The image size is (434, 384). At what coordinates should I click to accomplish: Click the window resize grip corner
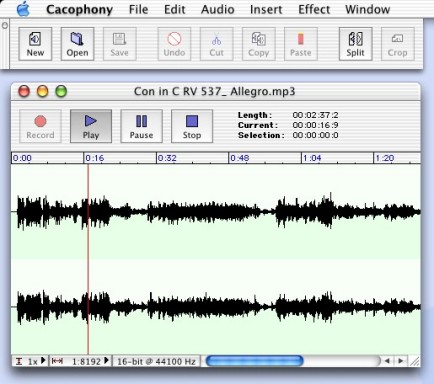point(415,361)
